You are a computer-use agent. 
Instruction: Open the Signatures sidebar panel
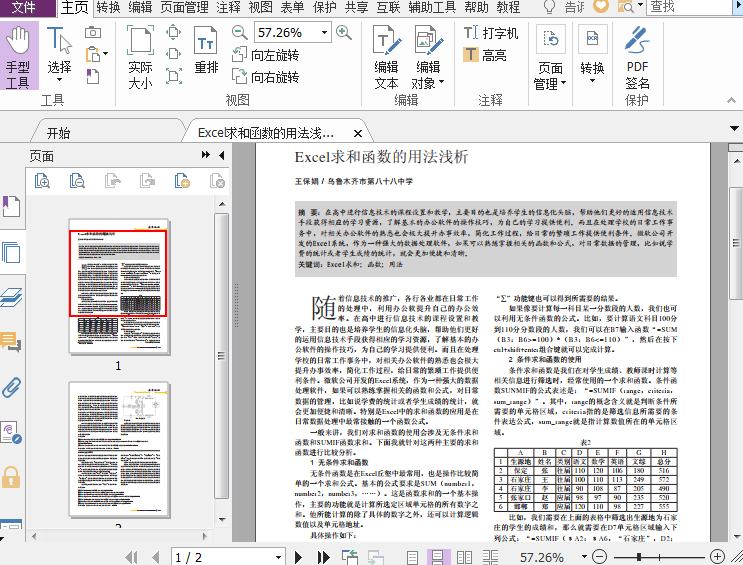tap(11, 432)
